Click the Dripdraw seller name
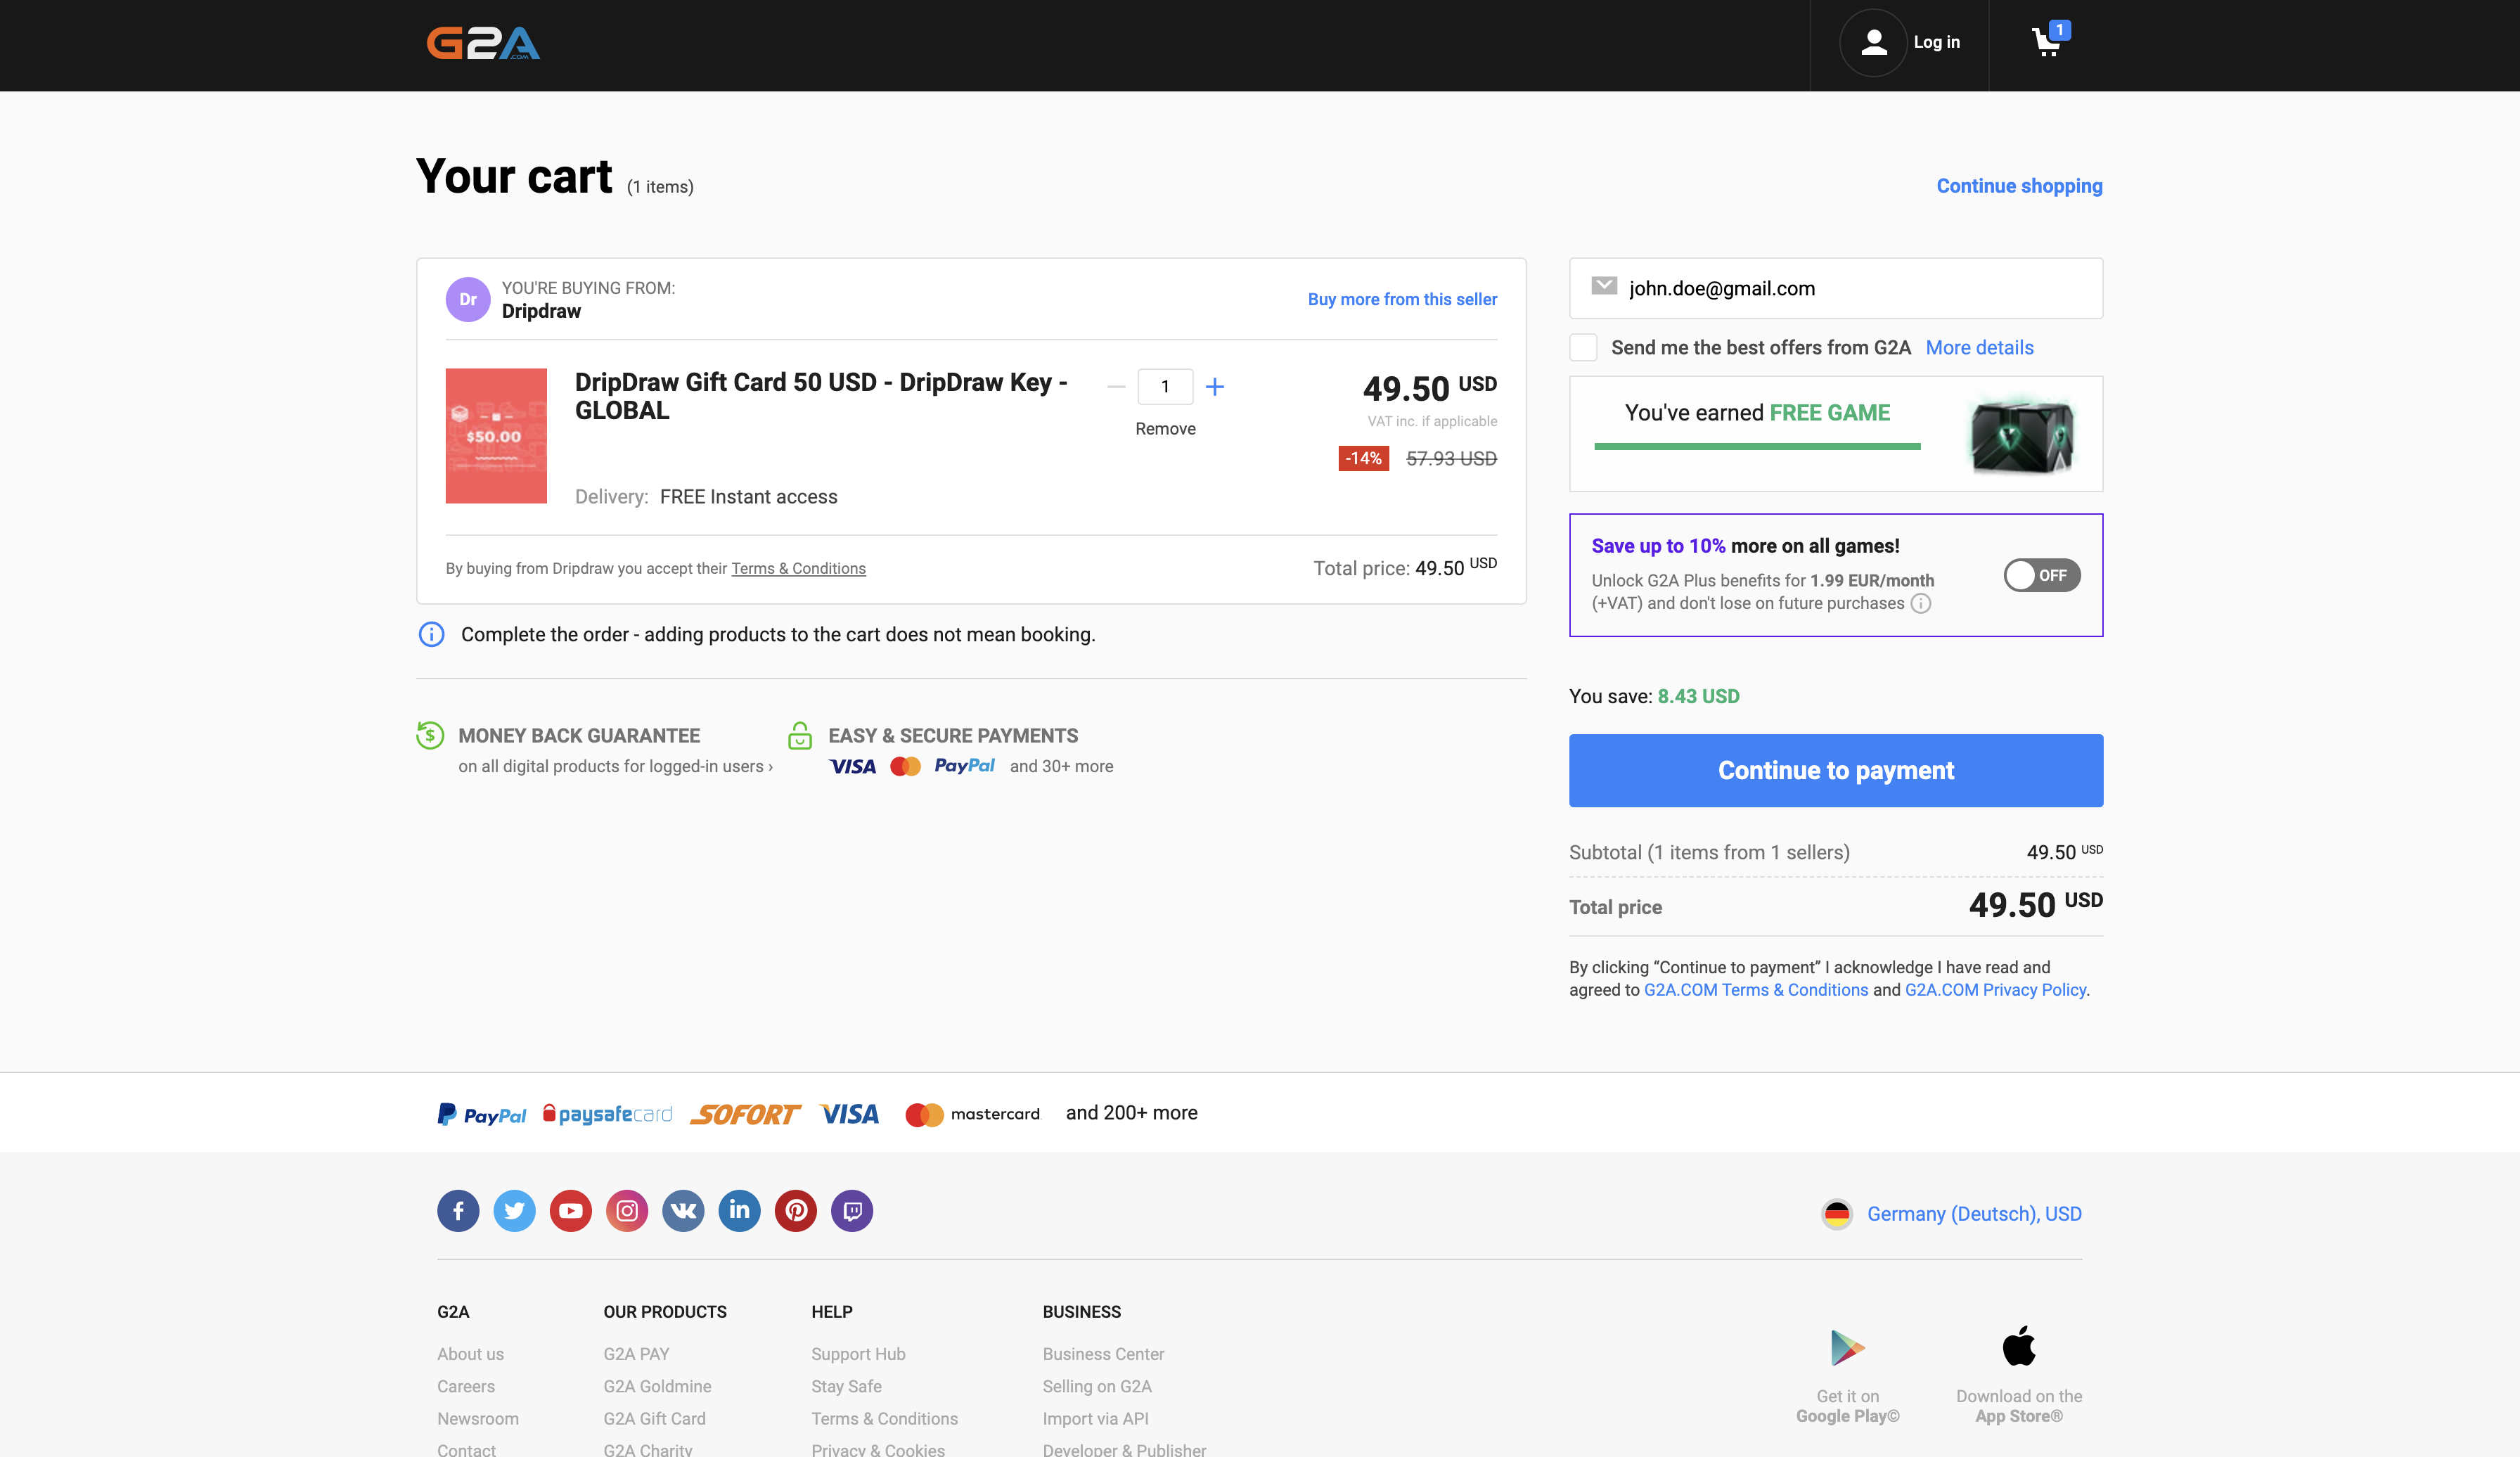Image resolution: width=2520 pixels, height=1457 pixels. [541, 311]
